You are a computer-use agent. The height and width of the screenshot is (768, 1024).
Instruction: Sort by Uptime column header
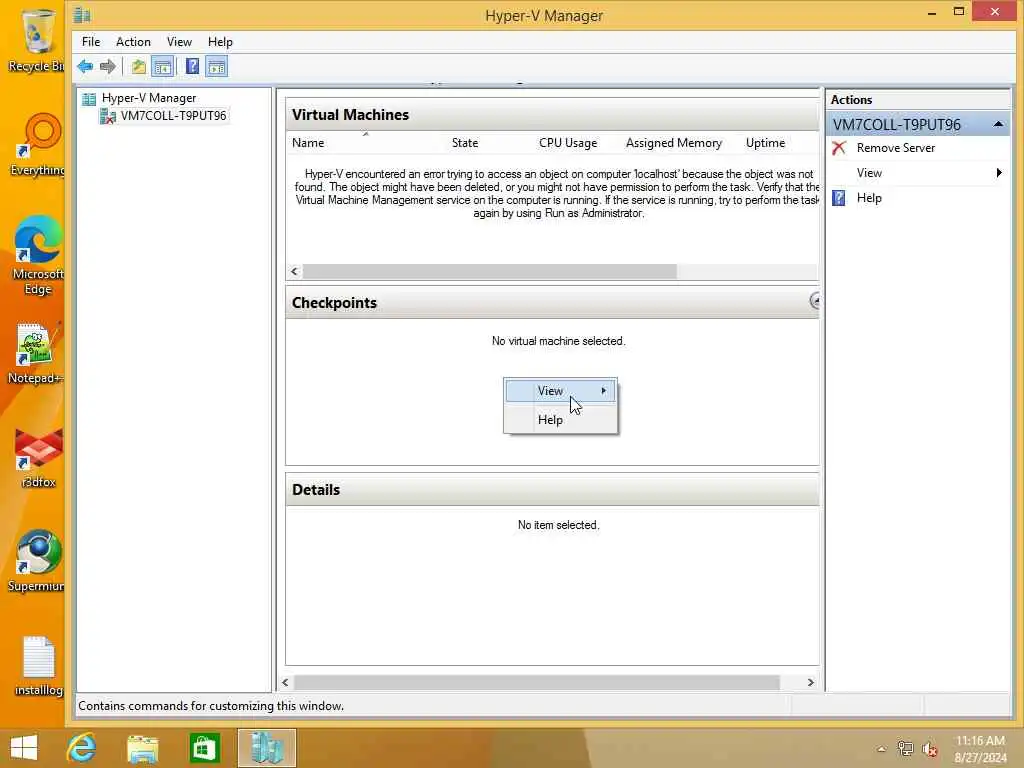point(765,143)
